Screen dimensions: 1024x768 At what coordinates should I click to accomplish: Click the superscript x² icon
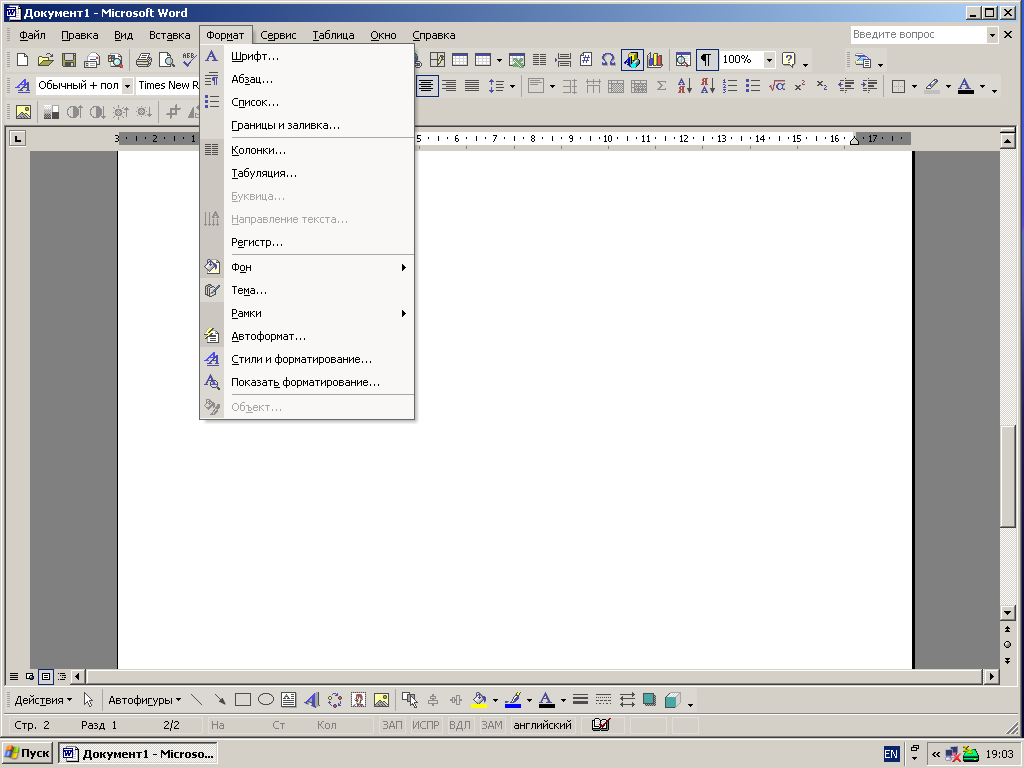[x=800, y=86]
